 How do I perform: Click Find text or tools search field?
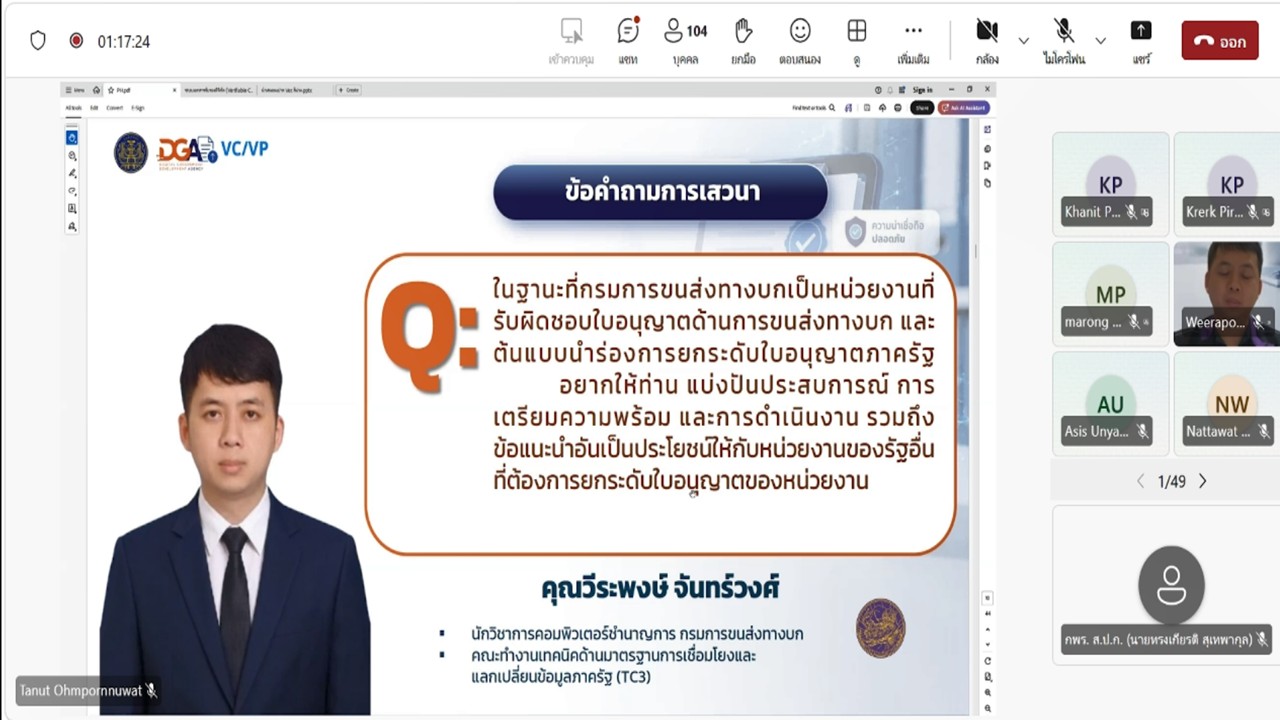[814, 108]
